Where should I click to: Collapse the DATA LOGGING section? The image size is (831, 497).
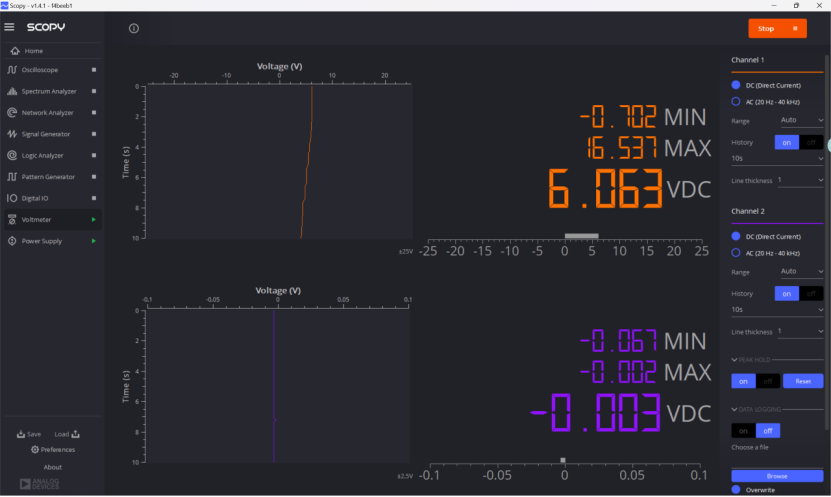click(734, 409)
